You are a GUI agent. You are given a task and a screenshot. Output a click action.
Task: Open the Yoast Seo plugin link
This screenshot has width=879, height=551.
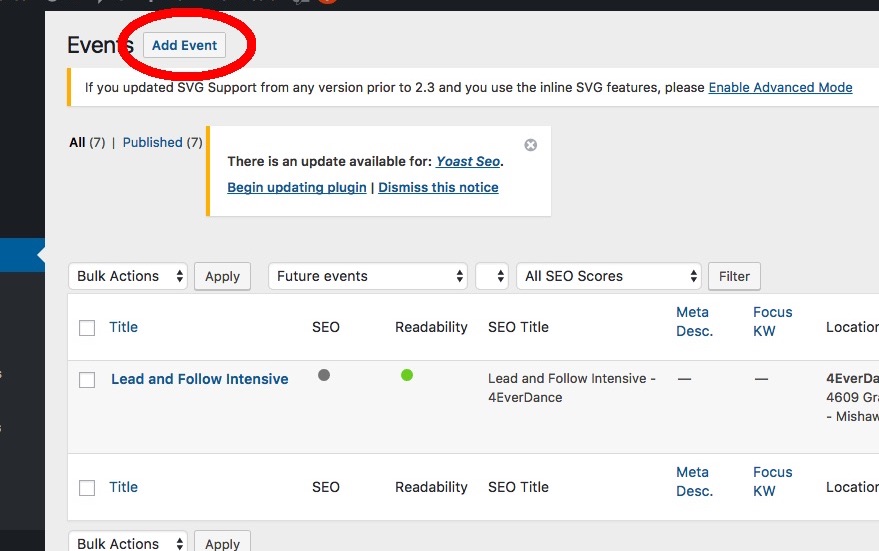point(468,161)
